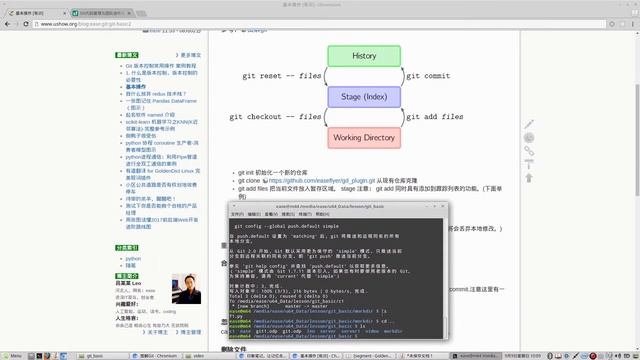This screenshot has height=360, width=640.
Task: Switch to the first browser tab 基本操作
Action: tap(36, 13)
